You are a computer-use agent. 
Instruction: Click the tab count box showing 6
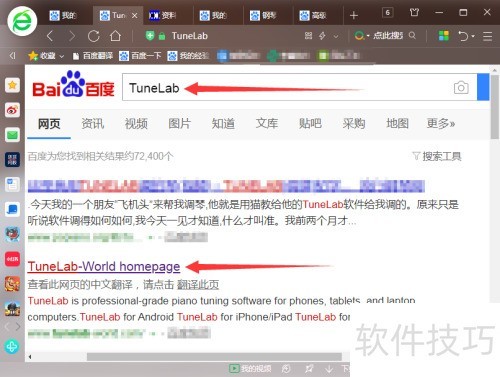(387, 13)
